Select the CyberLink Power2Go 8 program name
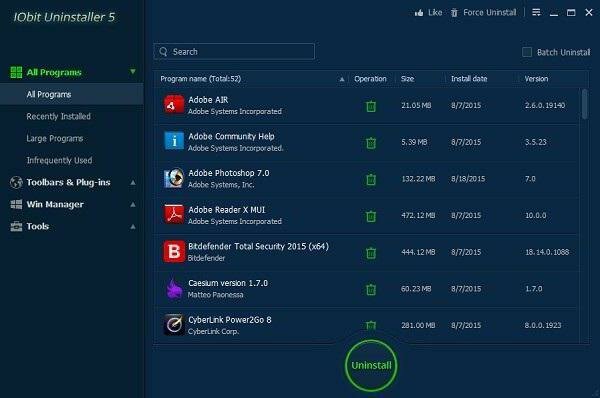This screenshot has width=600, height=398. coord(230,320)
